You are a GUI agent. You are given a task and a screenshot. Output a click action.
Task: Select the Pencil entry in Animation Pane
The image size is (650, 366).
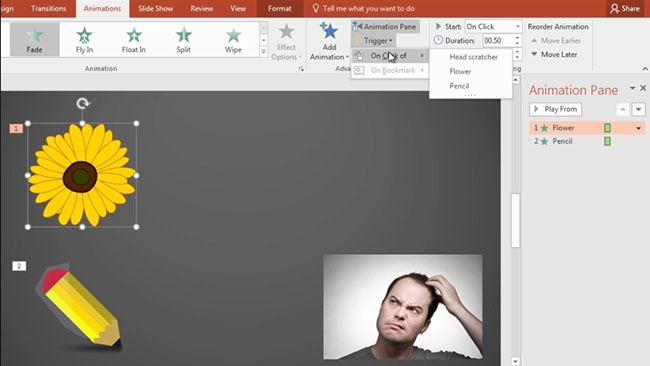click(x=587, y=141)
